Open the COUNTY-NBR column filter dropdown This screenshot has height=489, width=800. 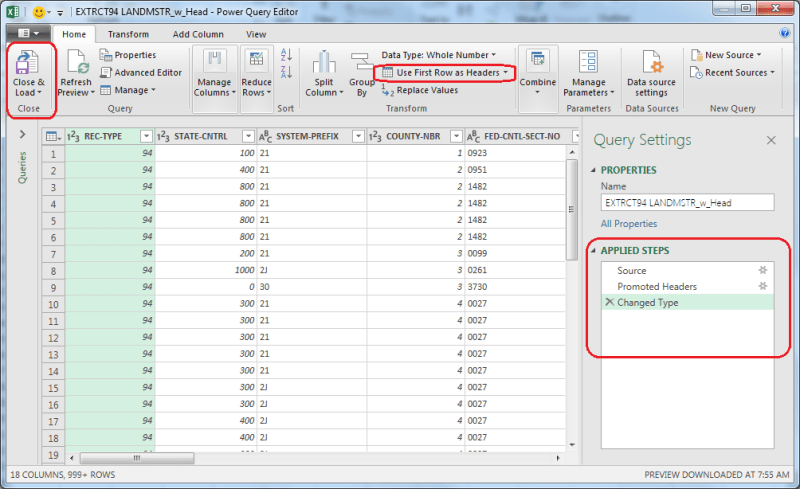[x=456, y=136]
